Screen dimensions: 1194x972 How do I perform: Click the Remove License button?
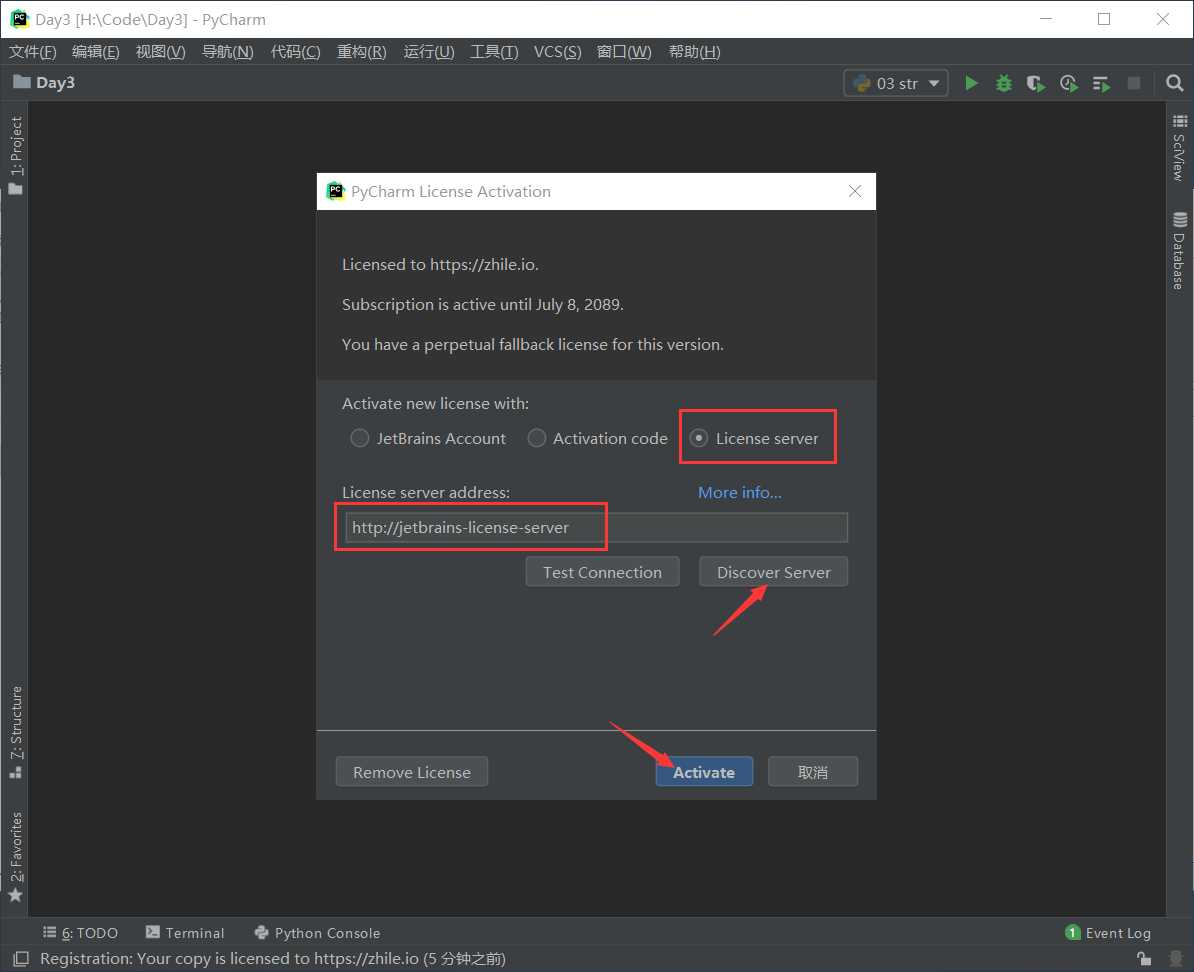tap(411, 772)
